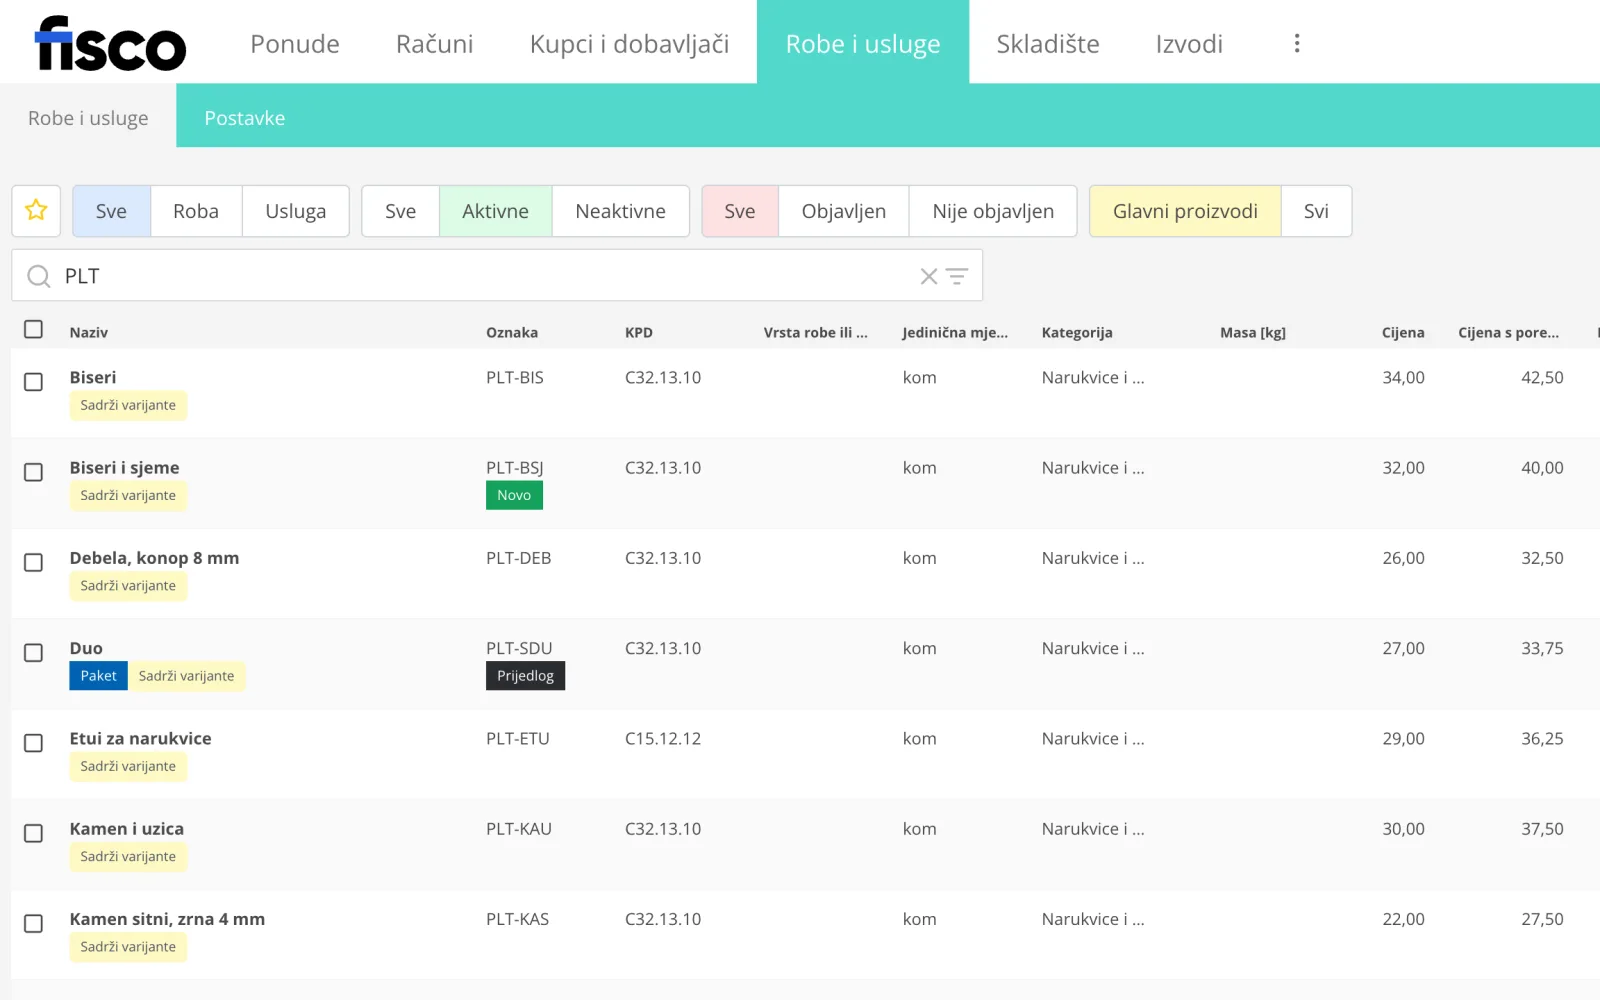Clear the PLT search text

point(929,276)
